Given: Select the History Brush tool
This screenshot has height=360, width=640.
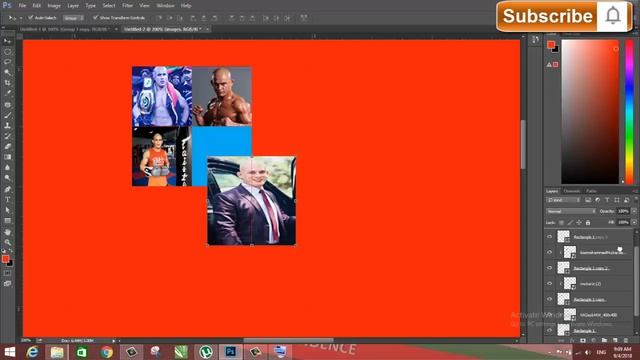Looking at the screenshot, I should 7,136.
